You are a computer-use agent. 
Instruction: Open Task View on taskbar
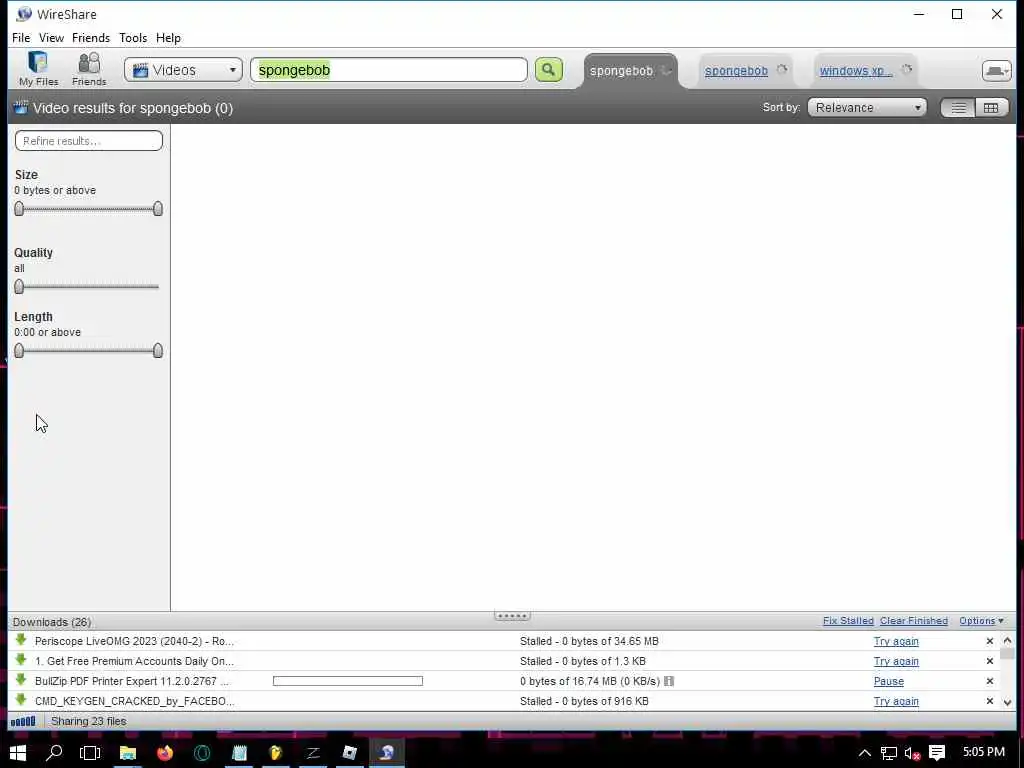point(90,753)
